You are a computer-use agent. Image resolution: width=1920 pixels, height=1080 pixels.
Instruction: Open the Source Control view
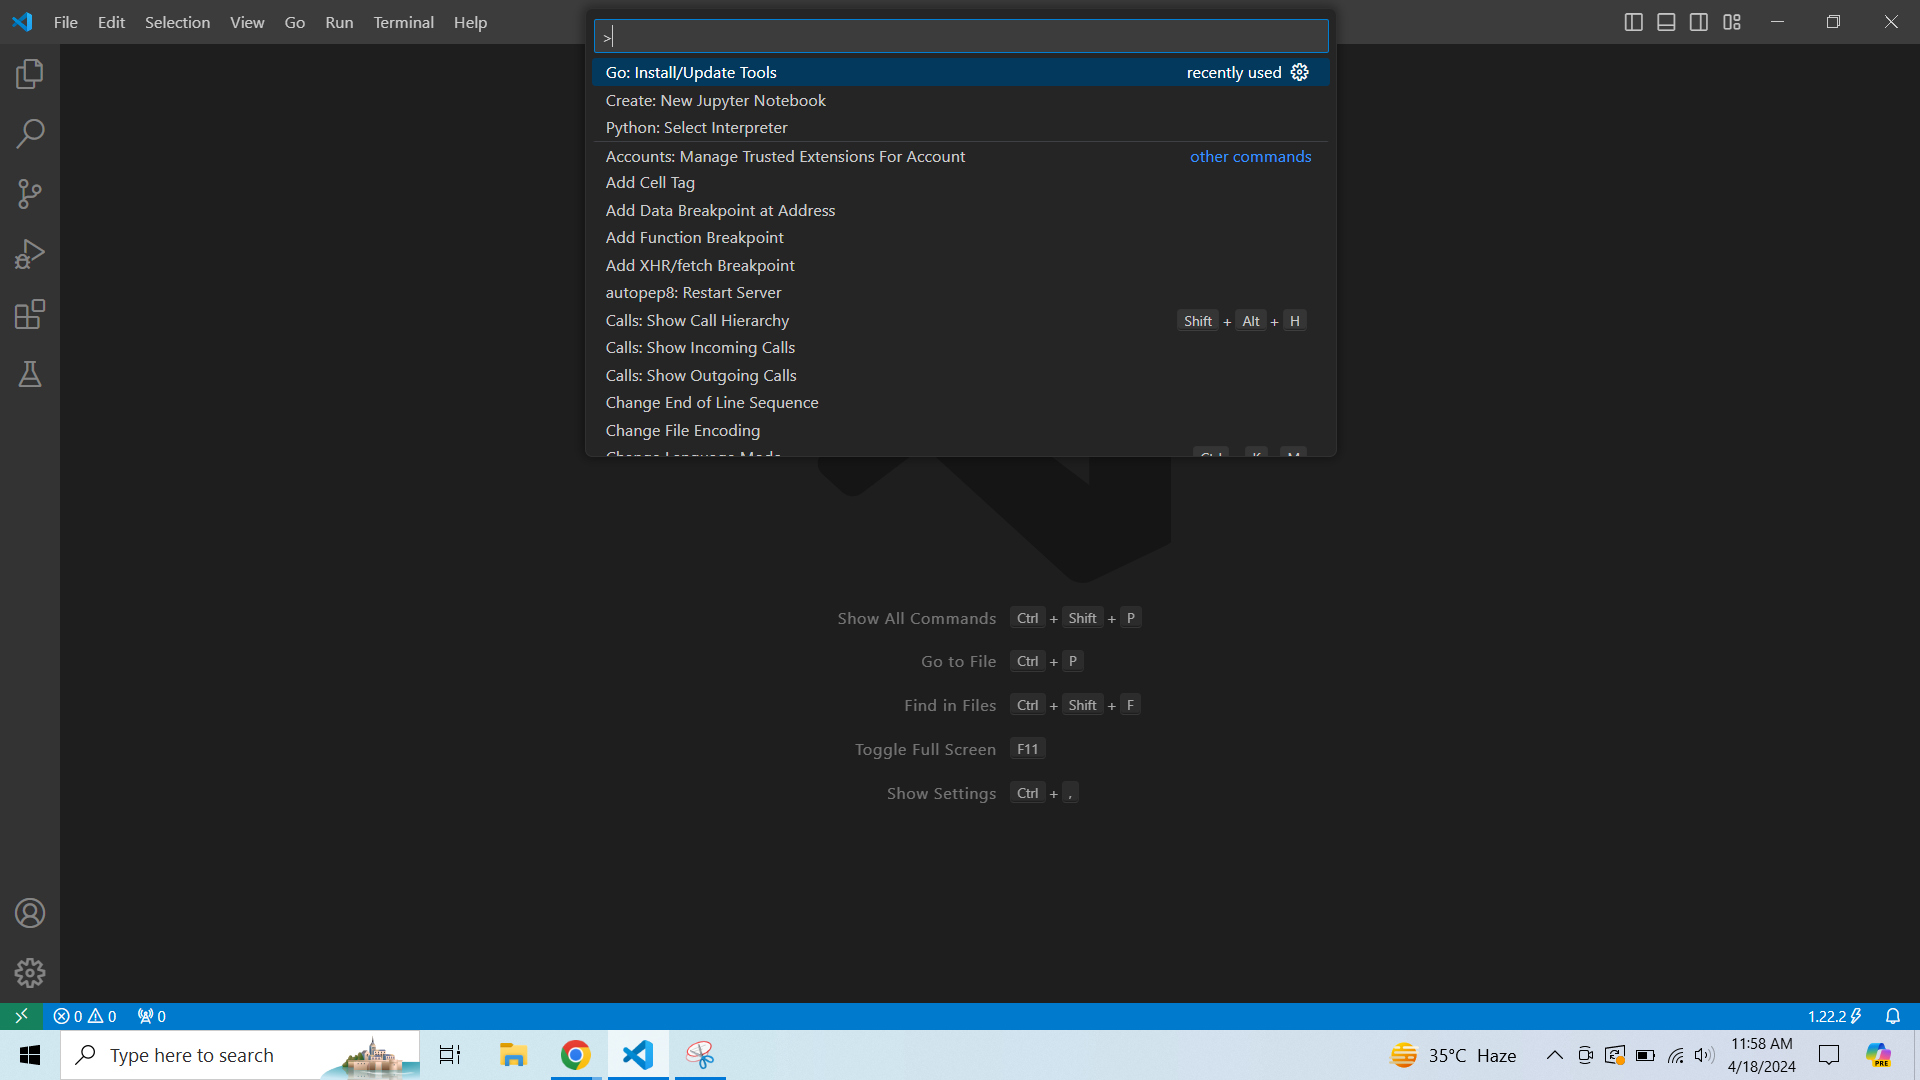tap(30, 194)
